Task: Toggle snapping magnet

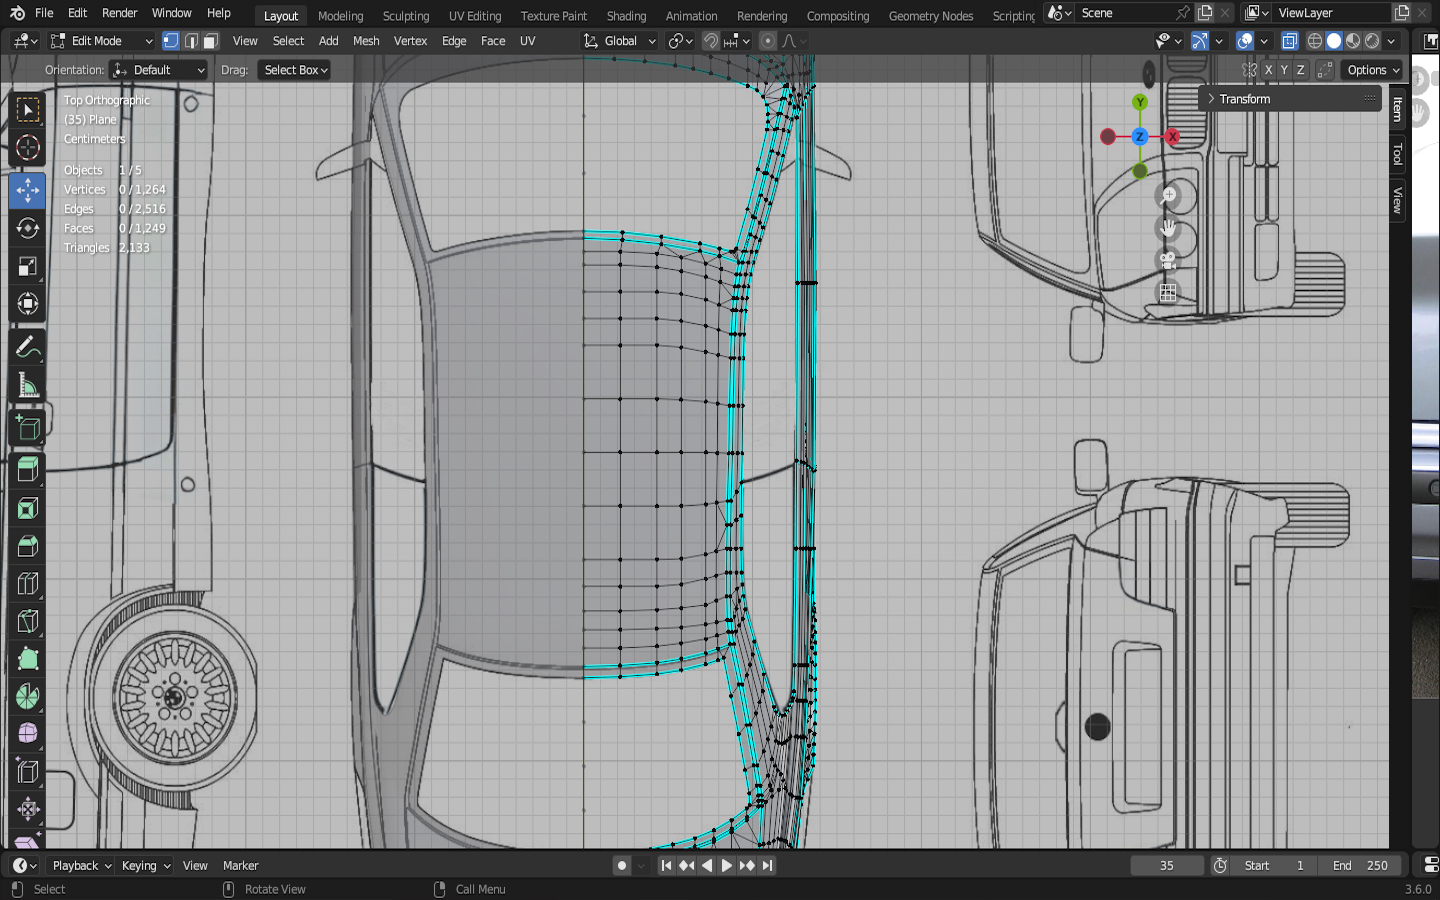Action: (710, 41)
